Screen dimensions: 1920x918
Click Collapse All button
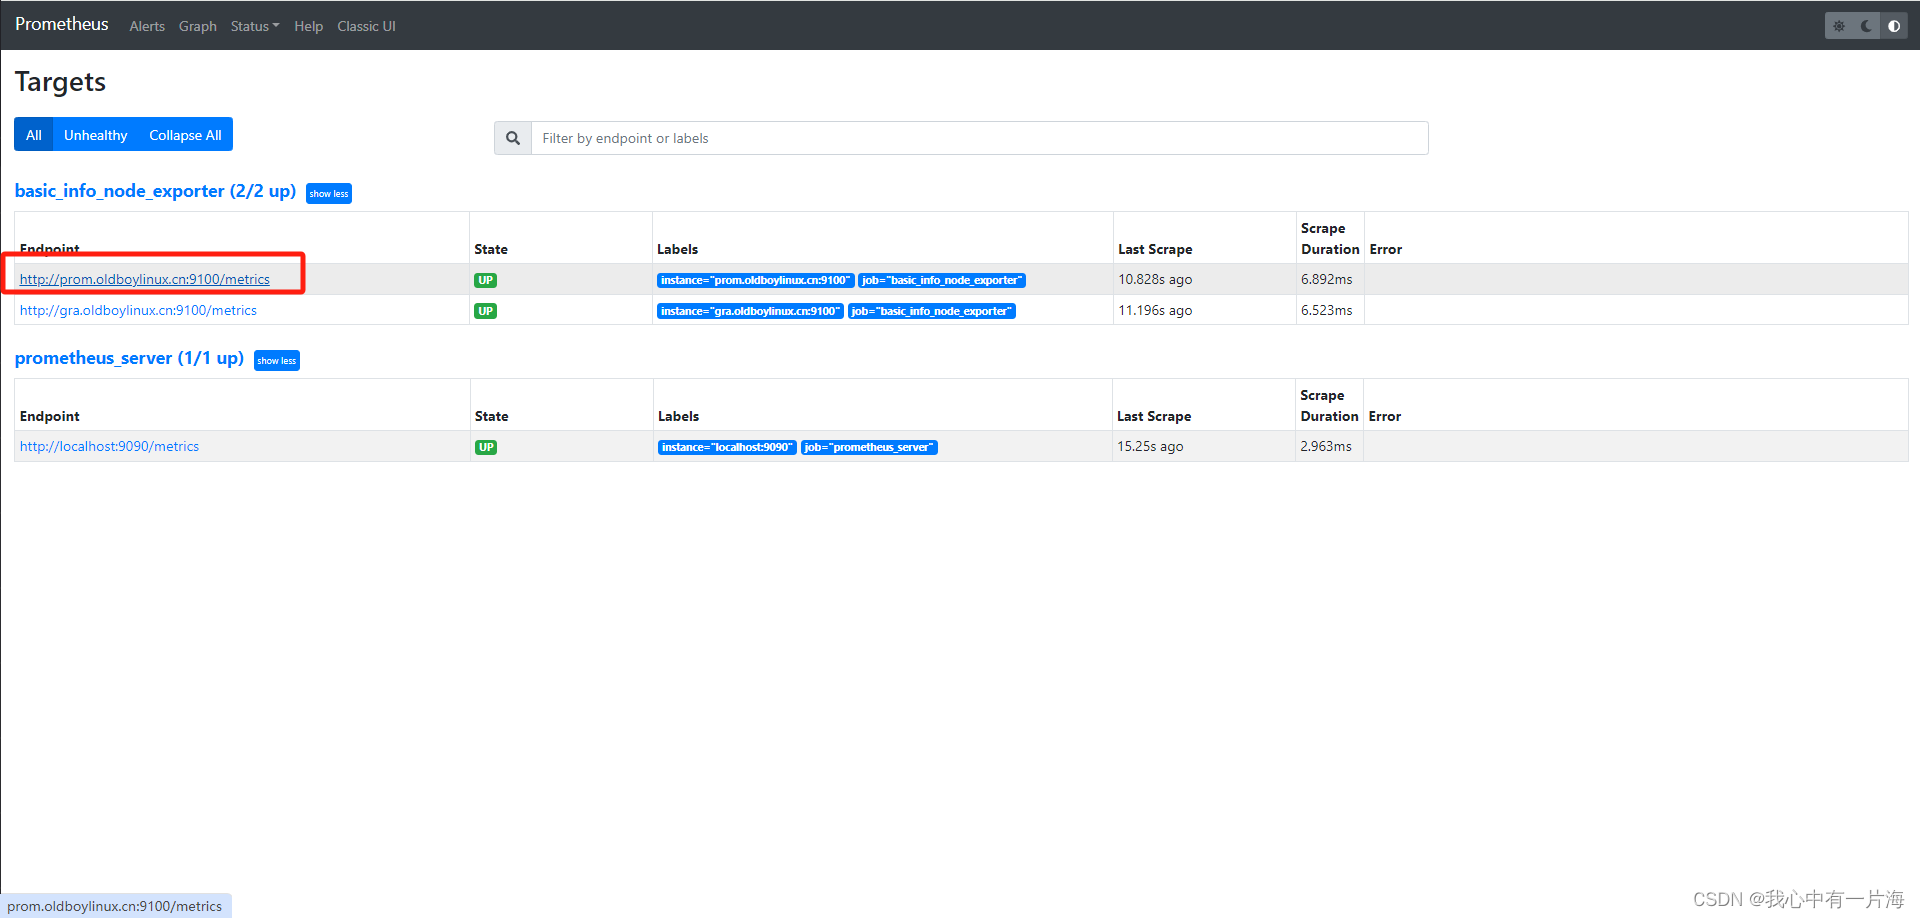coord(185,135)
